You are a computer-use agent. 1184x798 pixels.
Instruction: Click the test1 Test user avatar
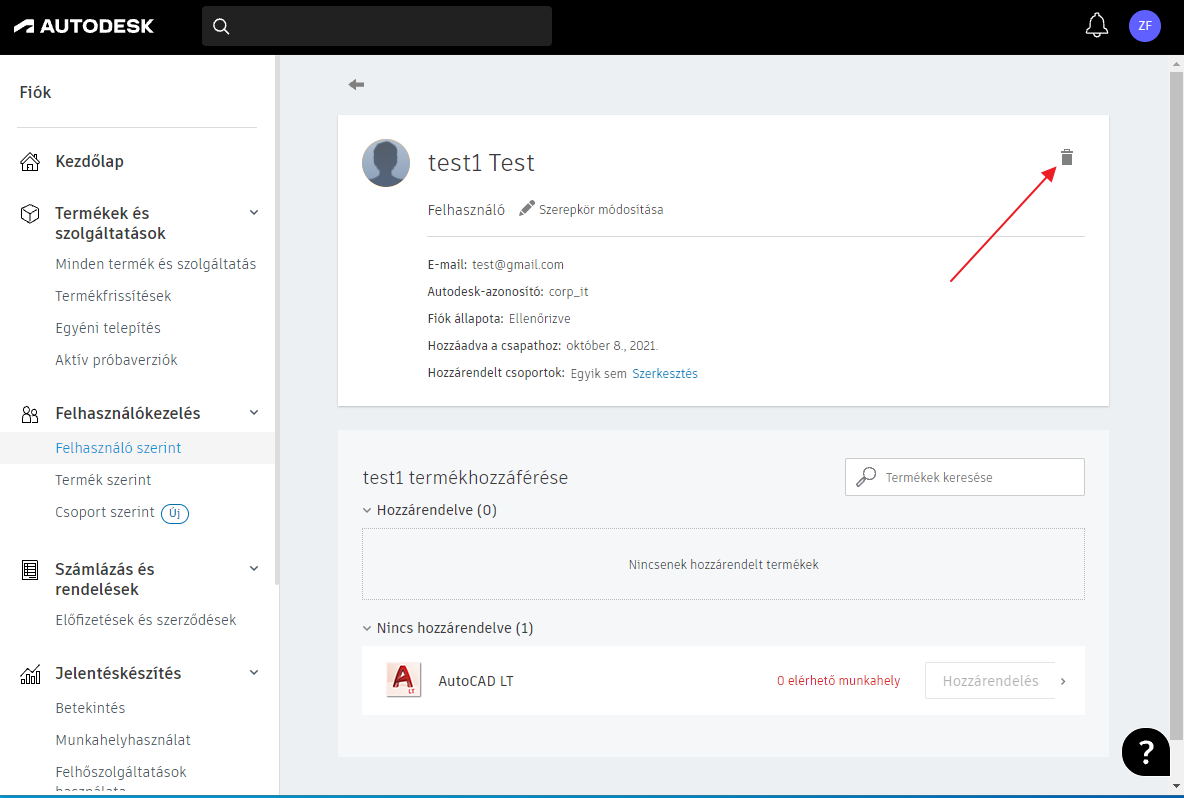386,163
